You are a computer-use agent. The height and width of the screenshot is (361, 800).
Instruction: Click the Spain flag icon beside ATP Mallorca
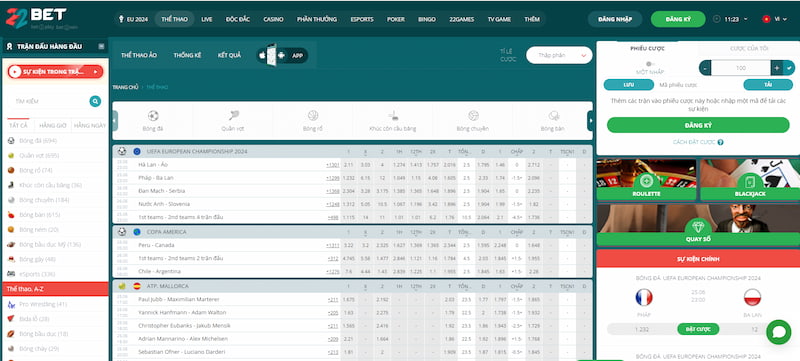coord(137,286)
